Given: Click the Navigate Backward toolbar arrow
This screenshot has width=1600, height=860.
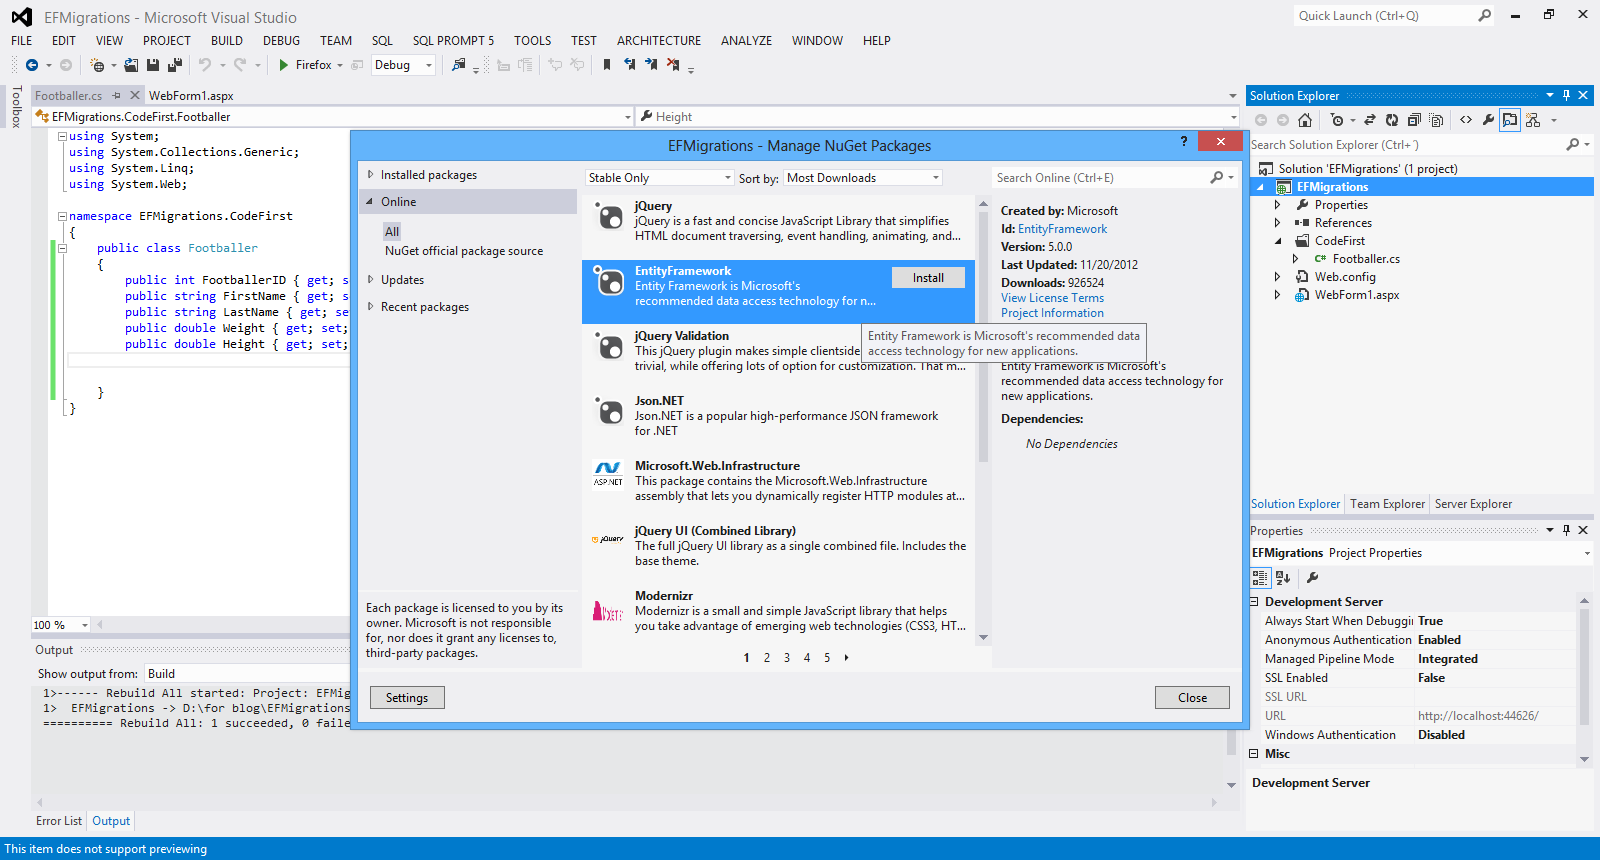Looking at the screenshot, I should (x=32, y=65).
